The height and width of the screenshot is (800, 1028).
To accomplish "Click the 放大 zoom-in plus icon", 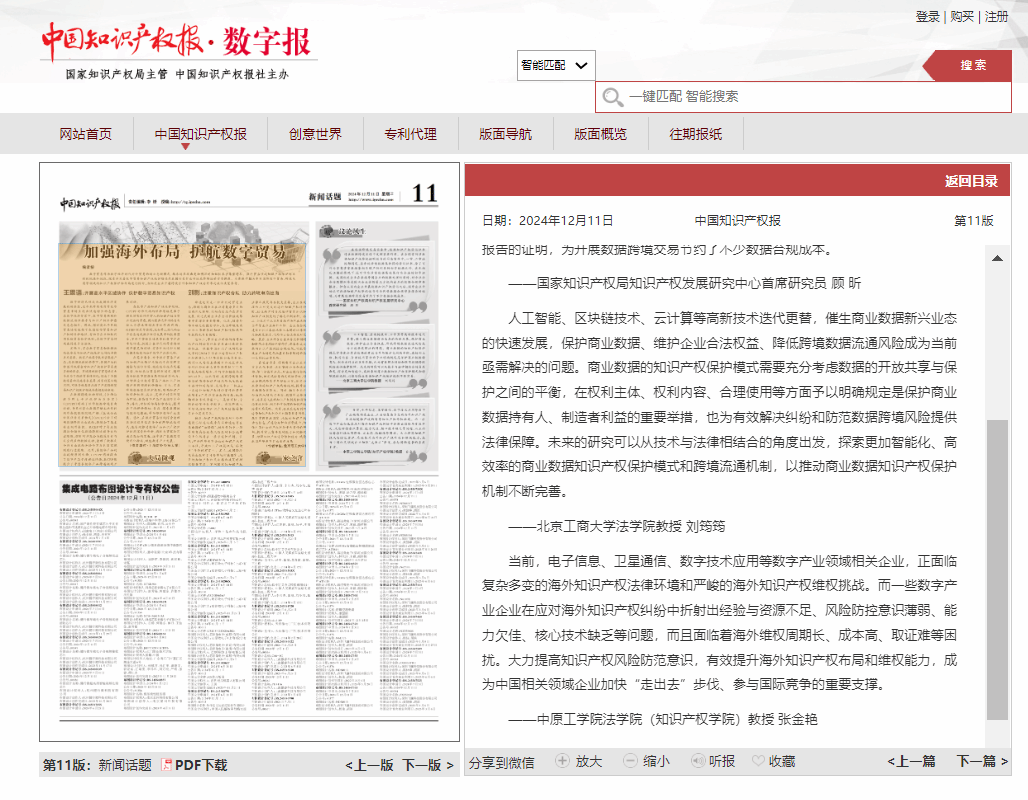I will pos(562,761).
